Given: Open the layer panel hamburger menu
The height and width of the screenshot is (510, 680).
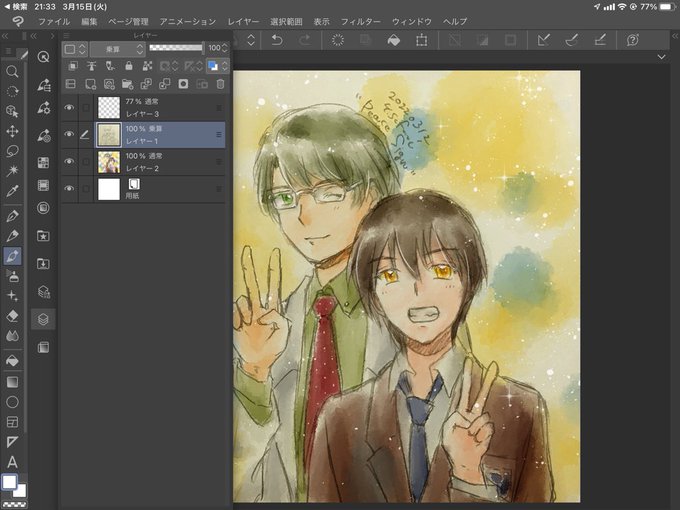Looking at the screenshot, I should [66, 36].
